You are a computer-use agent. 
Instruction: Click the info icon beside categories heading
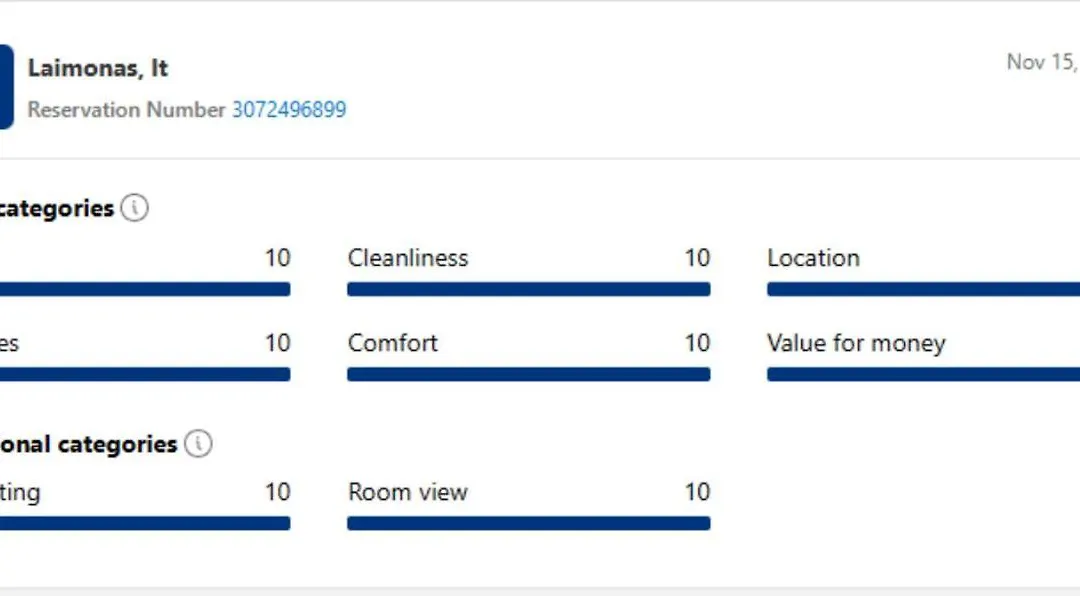tap(134, 207)
